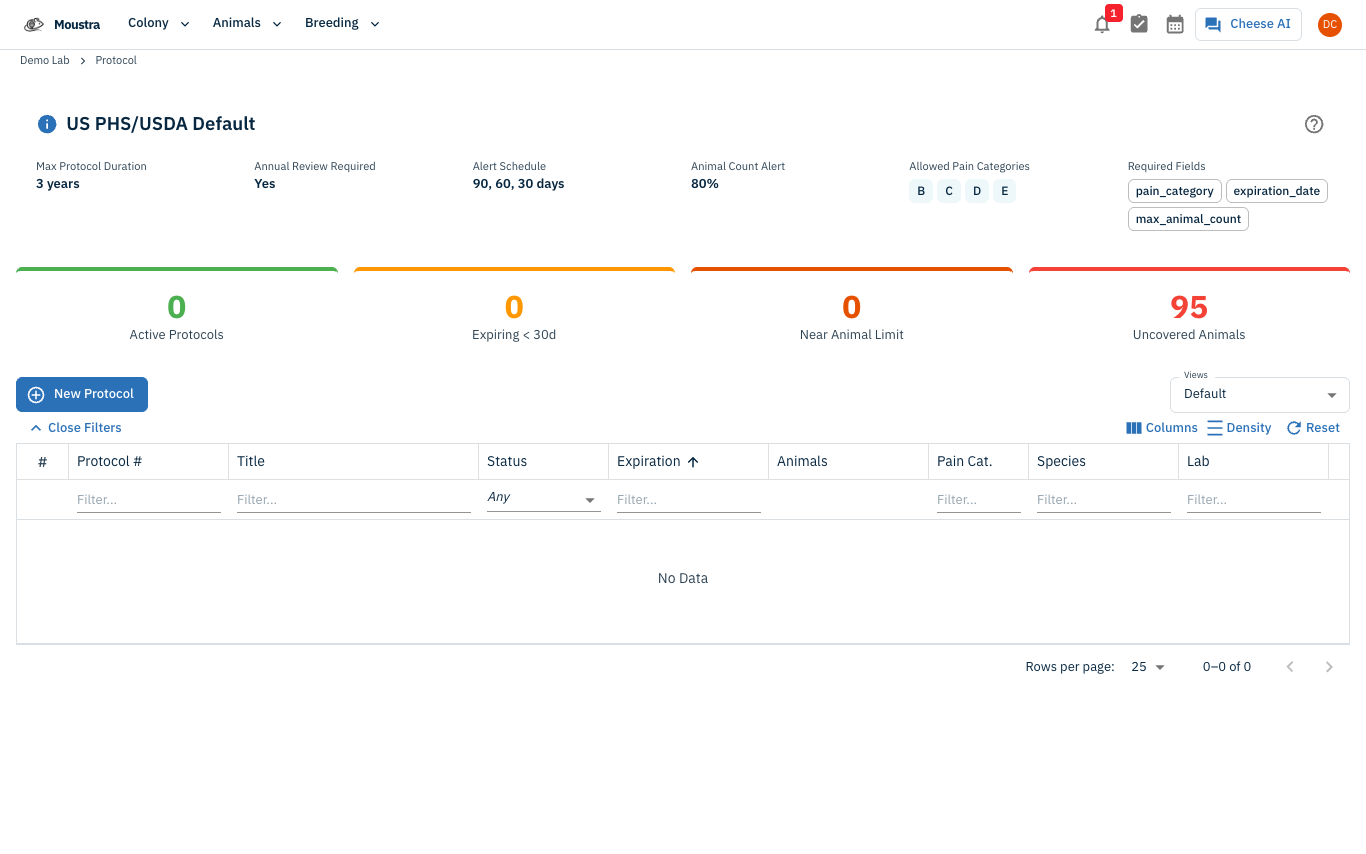Click the max_animal_count required field chip
Screen dimensions: 1366x854
pyautogui.click(x=1188, y=219)
